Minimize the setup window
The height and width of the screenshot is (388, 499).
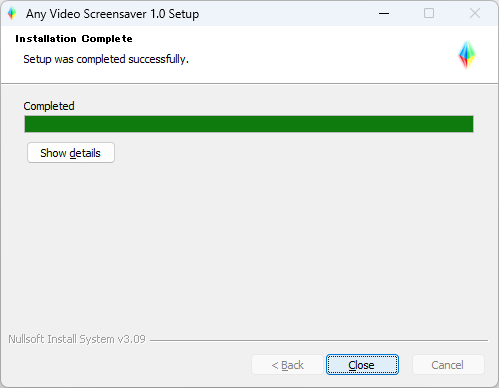[384, 14]
